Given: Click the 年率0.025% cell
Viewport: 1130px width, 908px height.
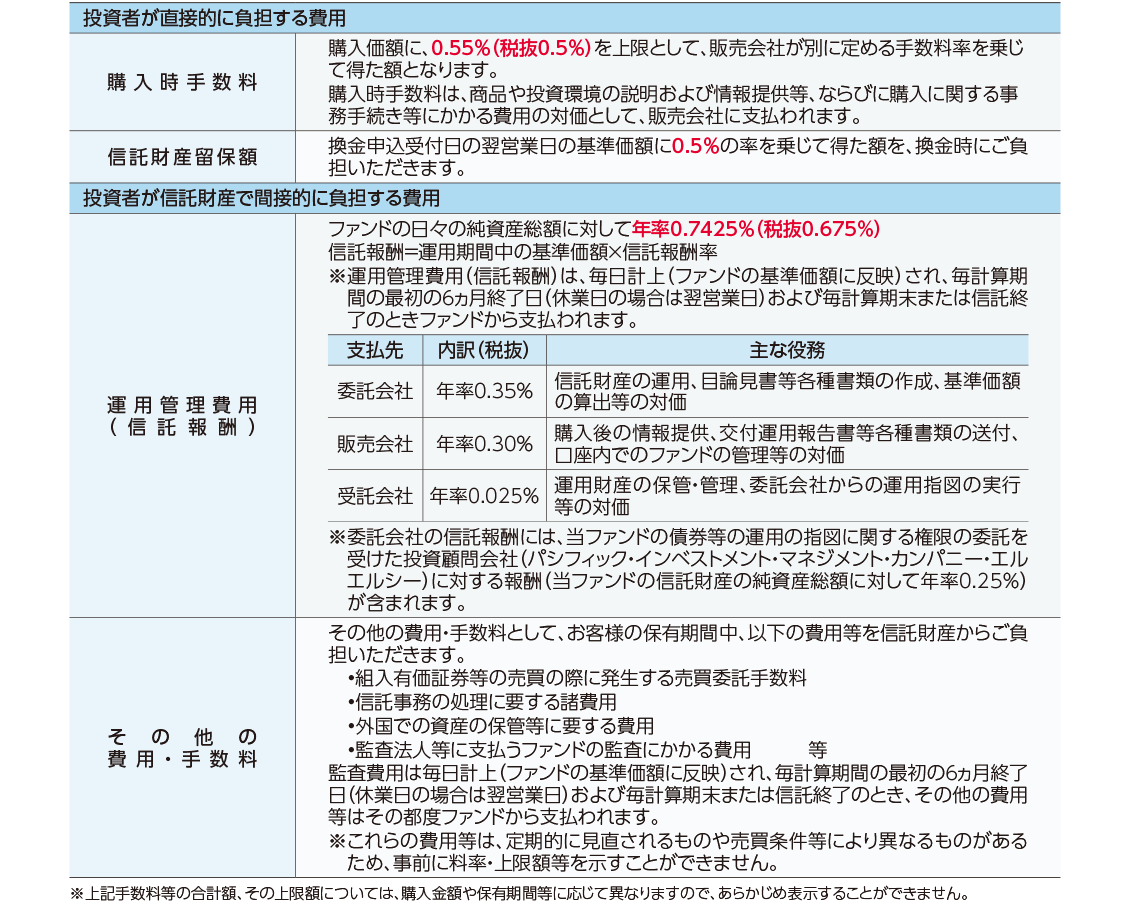Looking at the screenshot, I should 484,496.
